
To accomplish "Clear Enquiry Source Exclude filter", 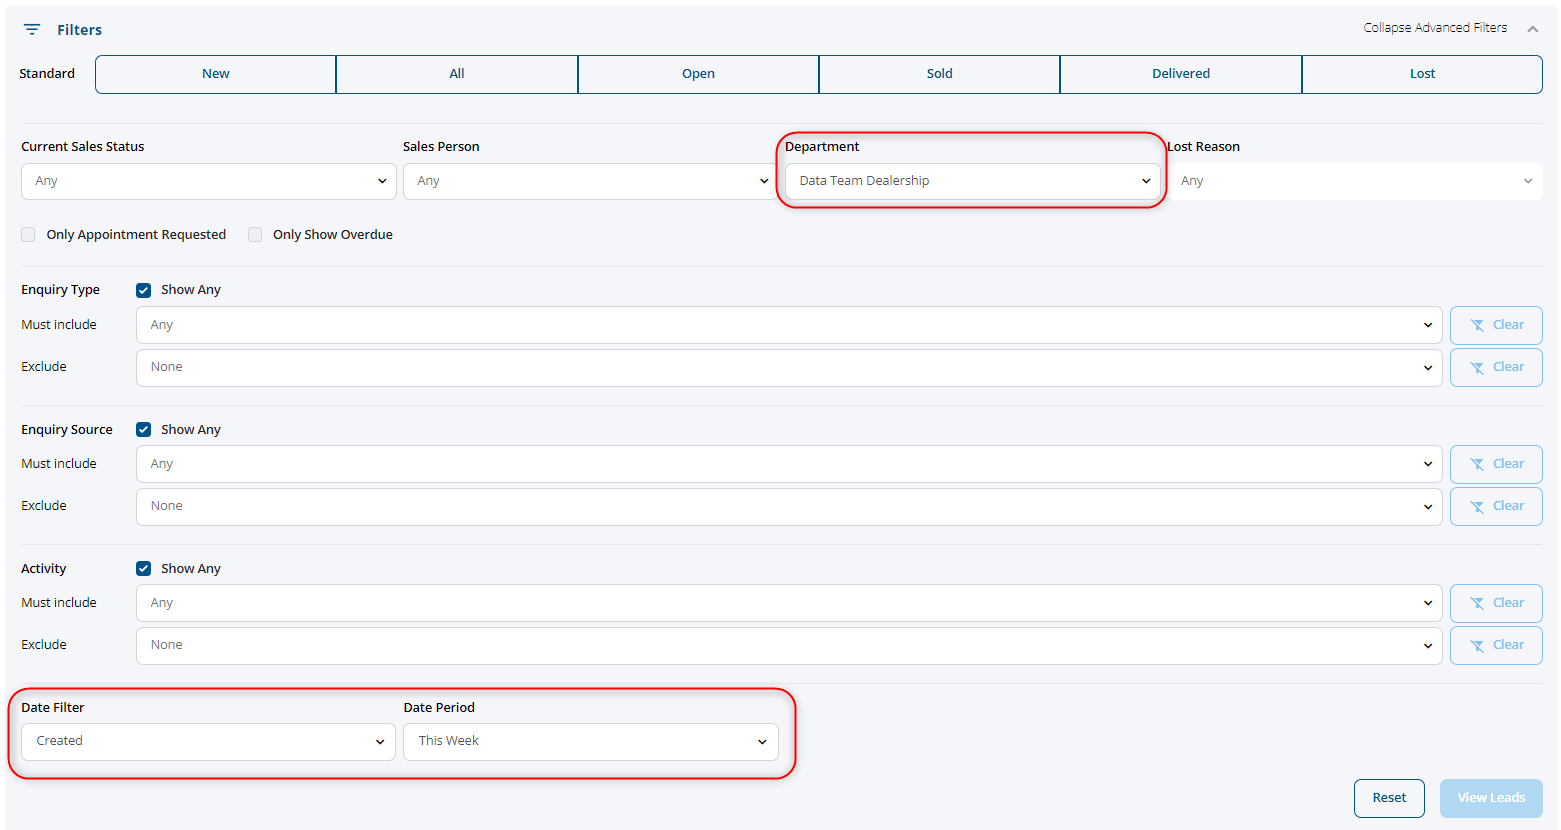I will point(1496,506).
